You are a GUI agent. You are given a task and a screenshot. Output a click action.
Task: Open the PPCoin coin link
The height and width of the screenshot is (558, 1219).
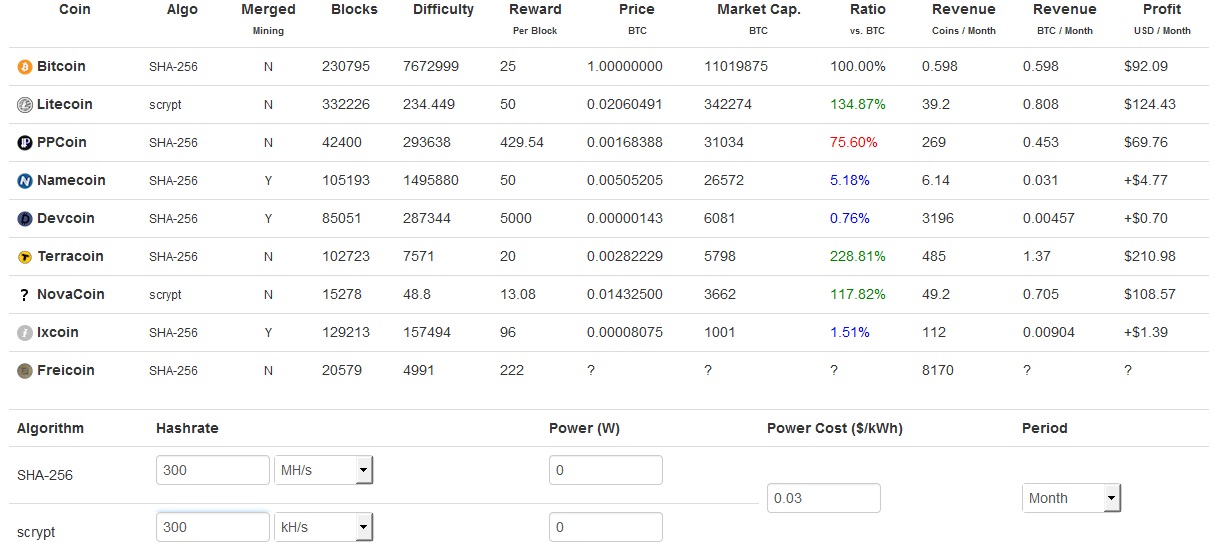[62, 142]
